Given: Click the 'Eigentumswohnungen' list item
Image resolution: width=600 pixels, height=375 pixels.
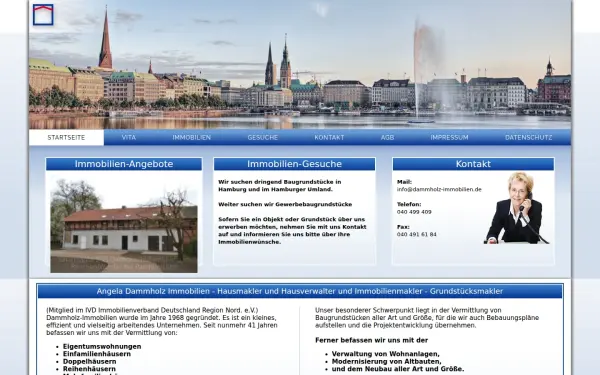Looking at the screenshot, I should point(102,346).
